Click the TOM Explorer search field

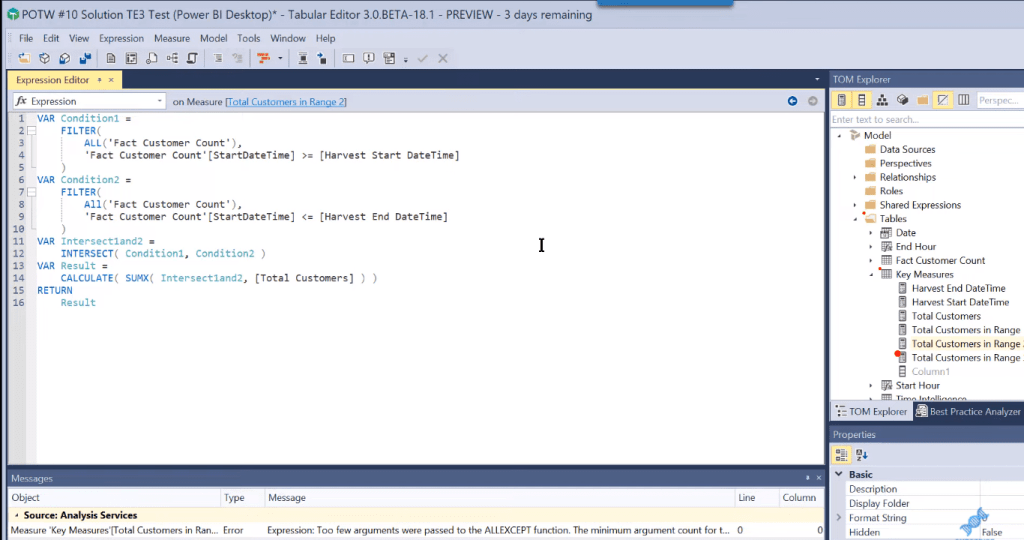[x=927, y=119]
